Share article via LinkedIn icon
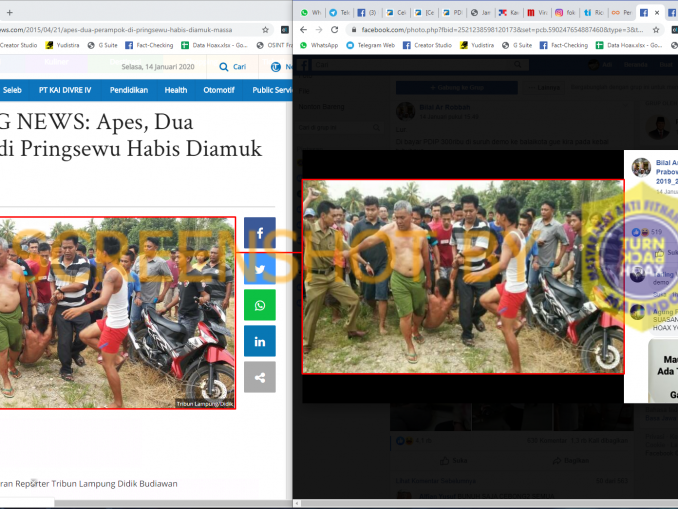The height and width of the screenshot is (509, 678). (x=259, y=341)
